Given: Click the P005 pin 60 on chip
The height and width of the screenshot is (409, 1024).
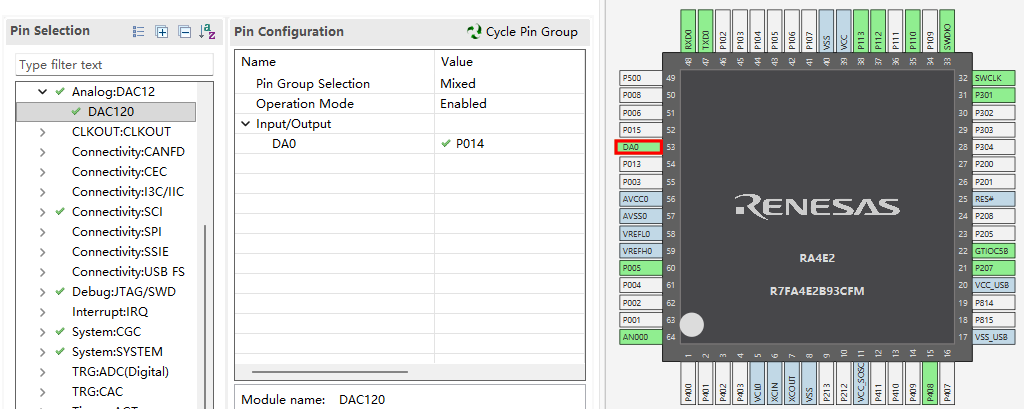Looking at the screenshot, I should coord(641,268).
